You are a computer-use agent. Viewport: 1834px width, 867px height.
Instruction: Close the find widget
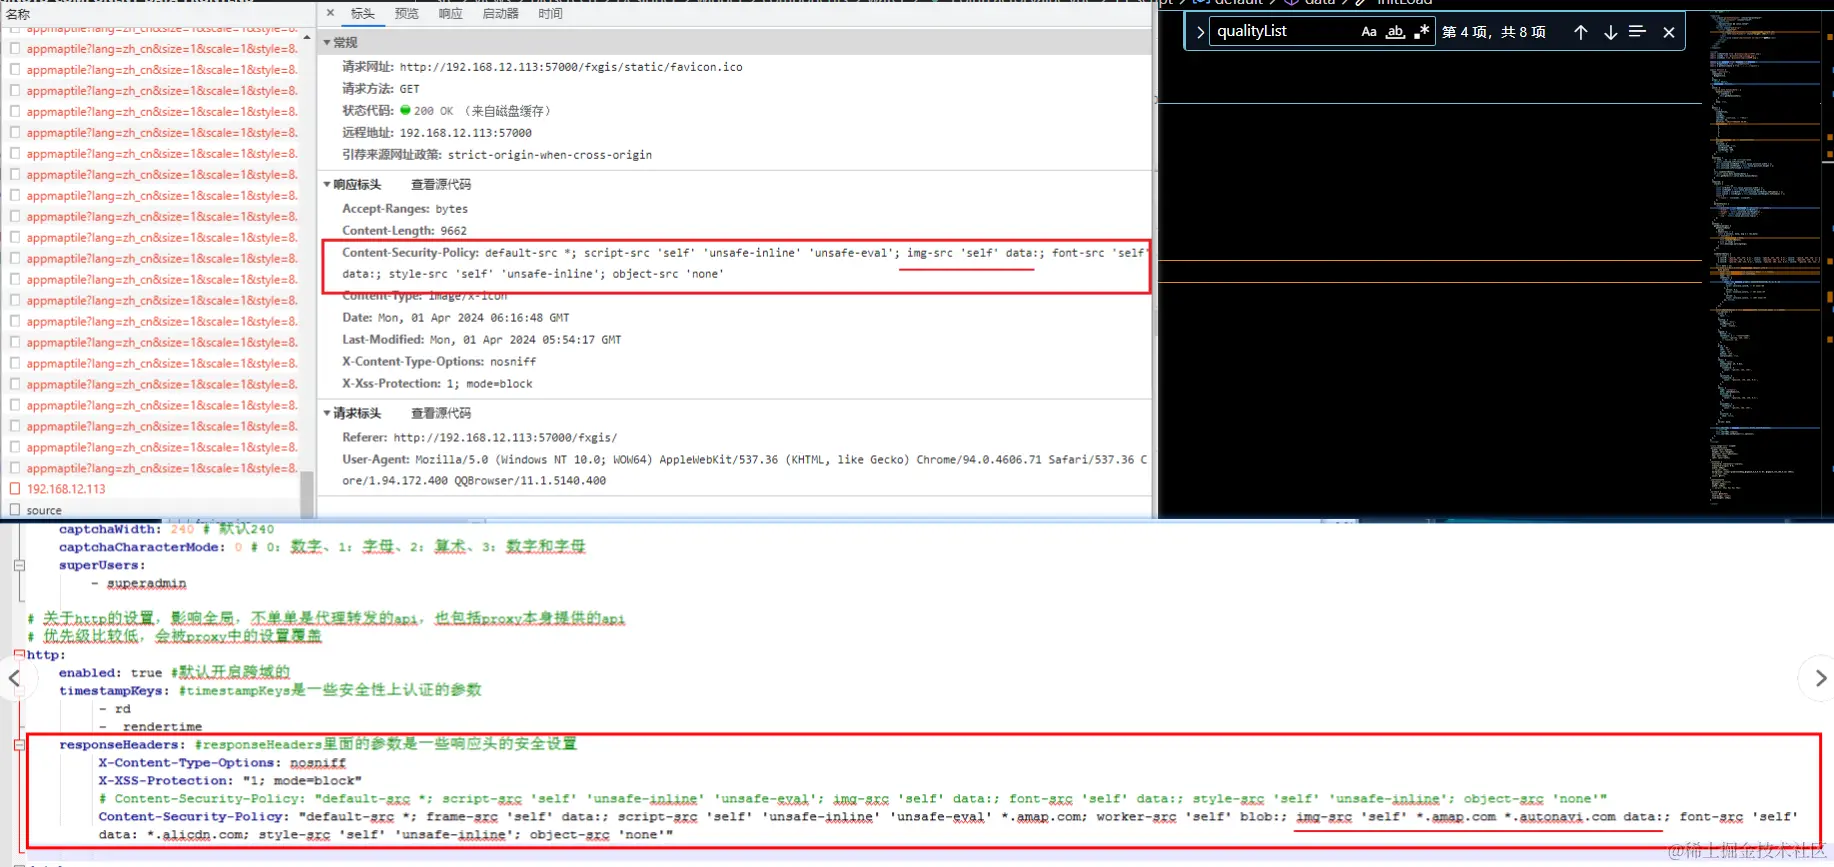tap(1668, 32)
